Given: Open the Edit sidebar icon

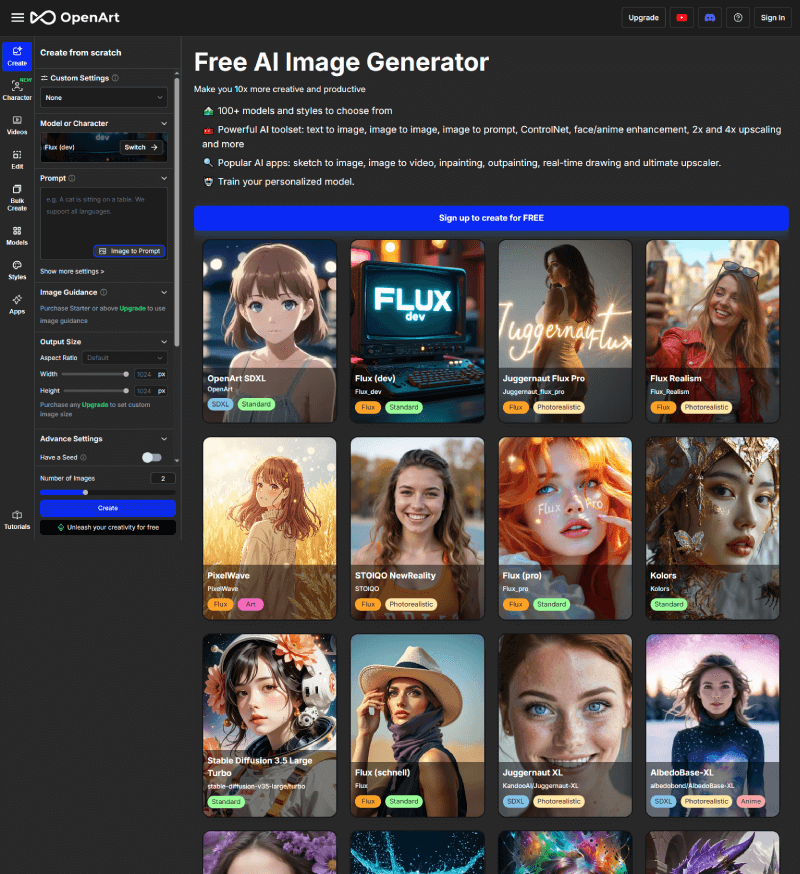Looking at the screenshot, I should click(x=17, y=159).
